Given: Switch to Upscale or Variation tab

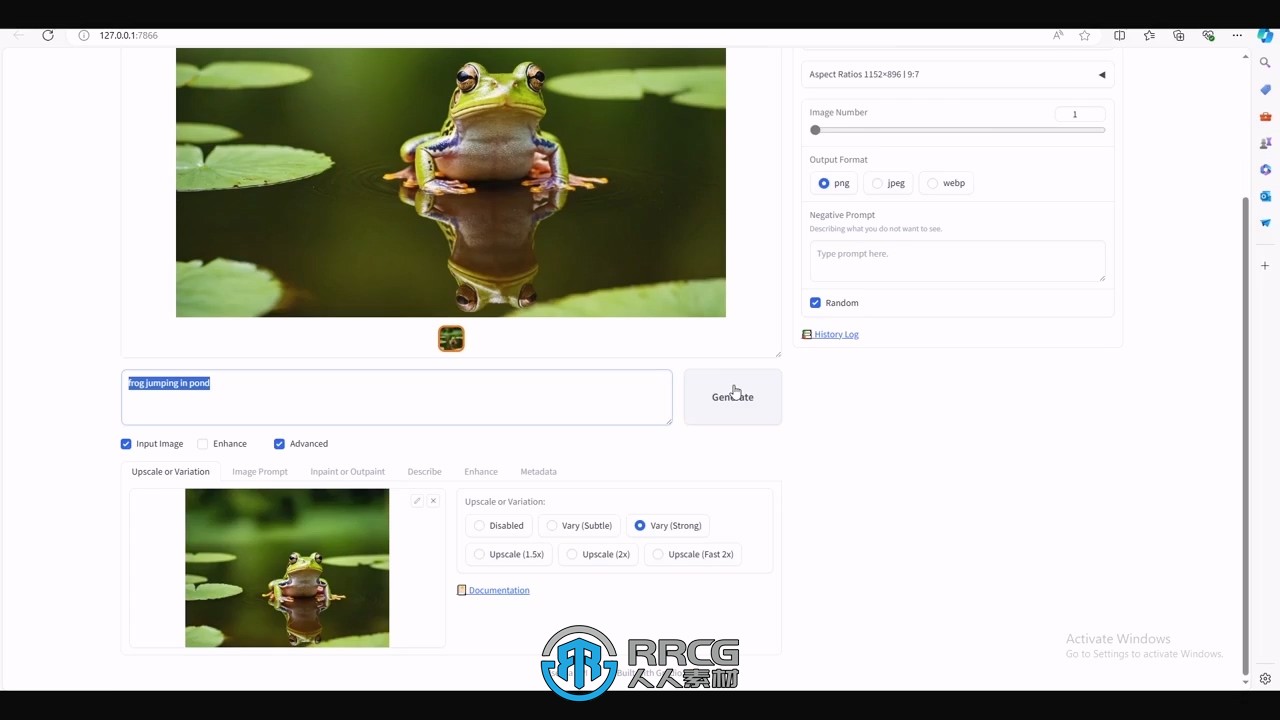Looking at the screenshot, I should (x=171, y=472).
